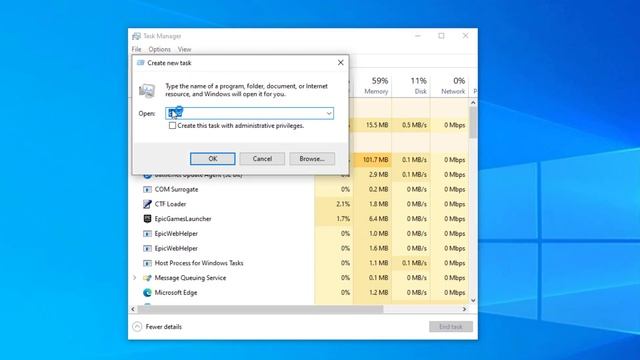Click the Host Process for Windows Tasks icon
Screen dimensions: 640x360
[x=147, y=263]
